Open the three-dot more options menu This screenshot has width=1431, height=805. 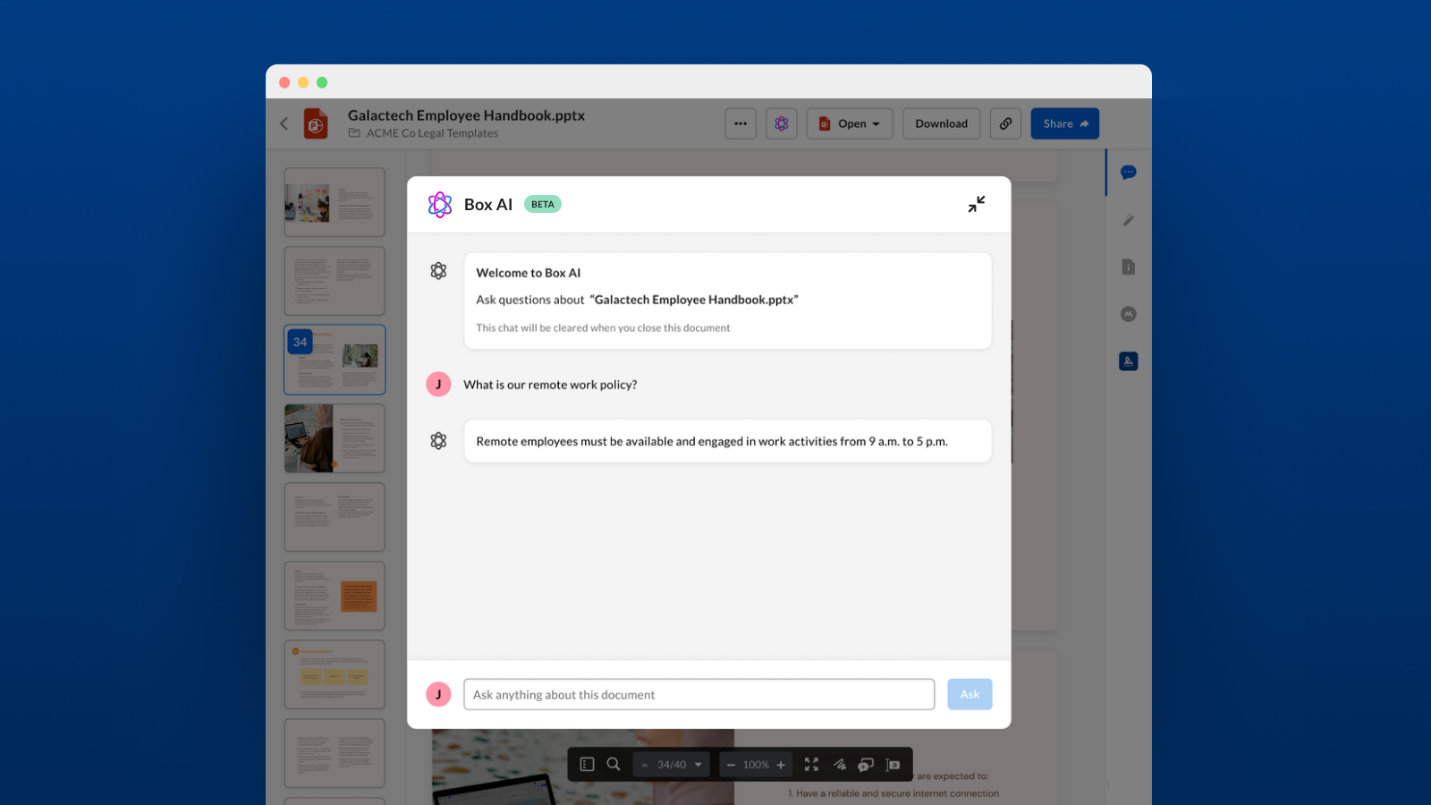click(740, 124)
